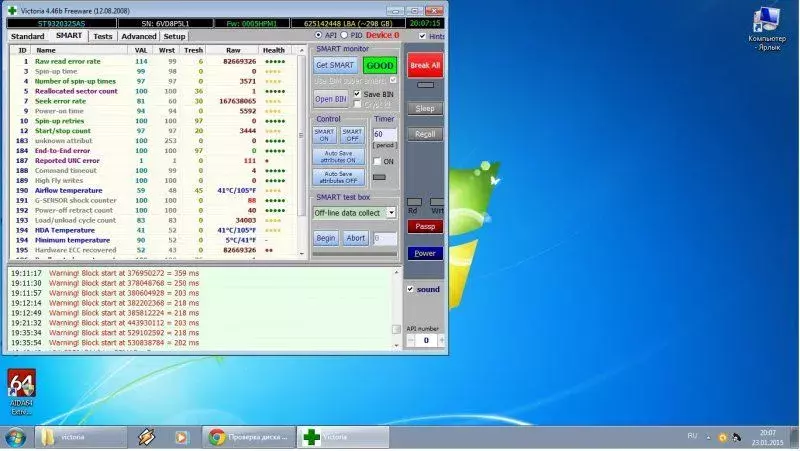Select the HDA Temperature row
This screenshot has height=451, width=800.
pos(153,230)
